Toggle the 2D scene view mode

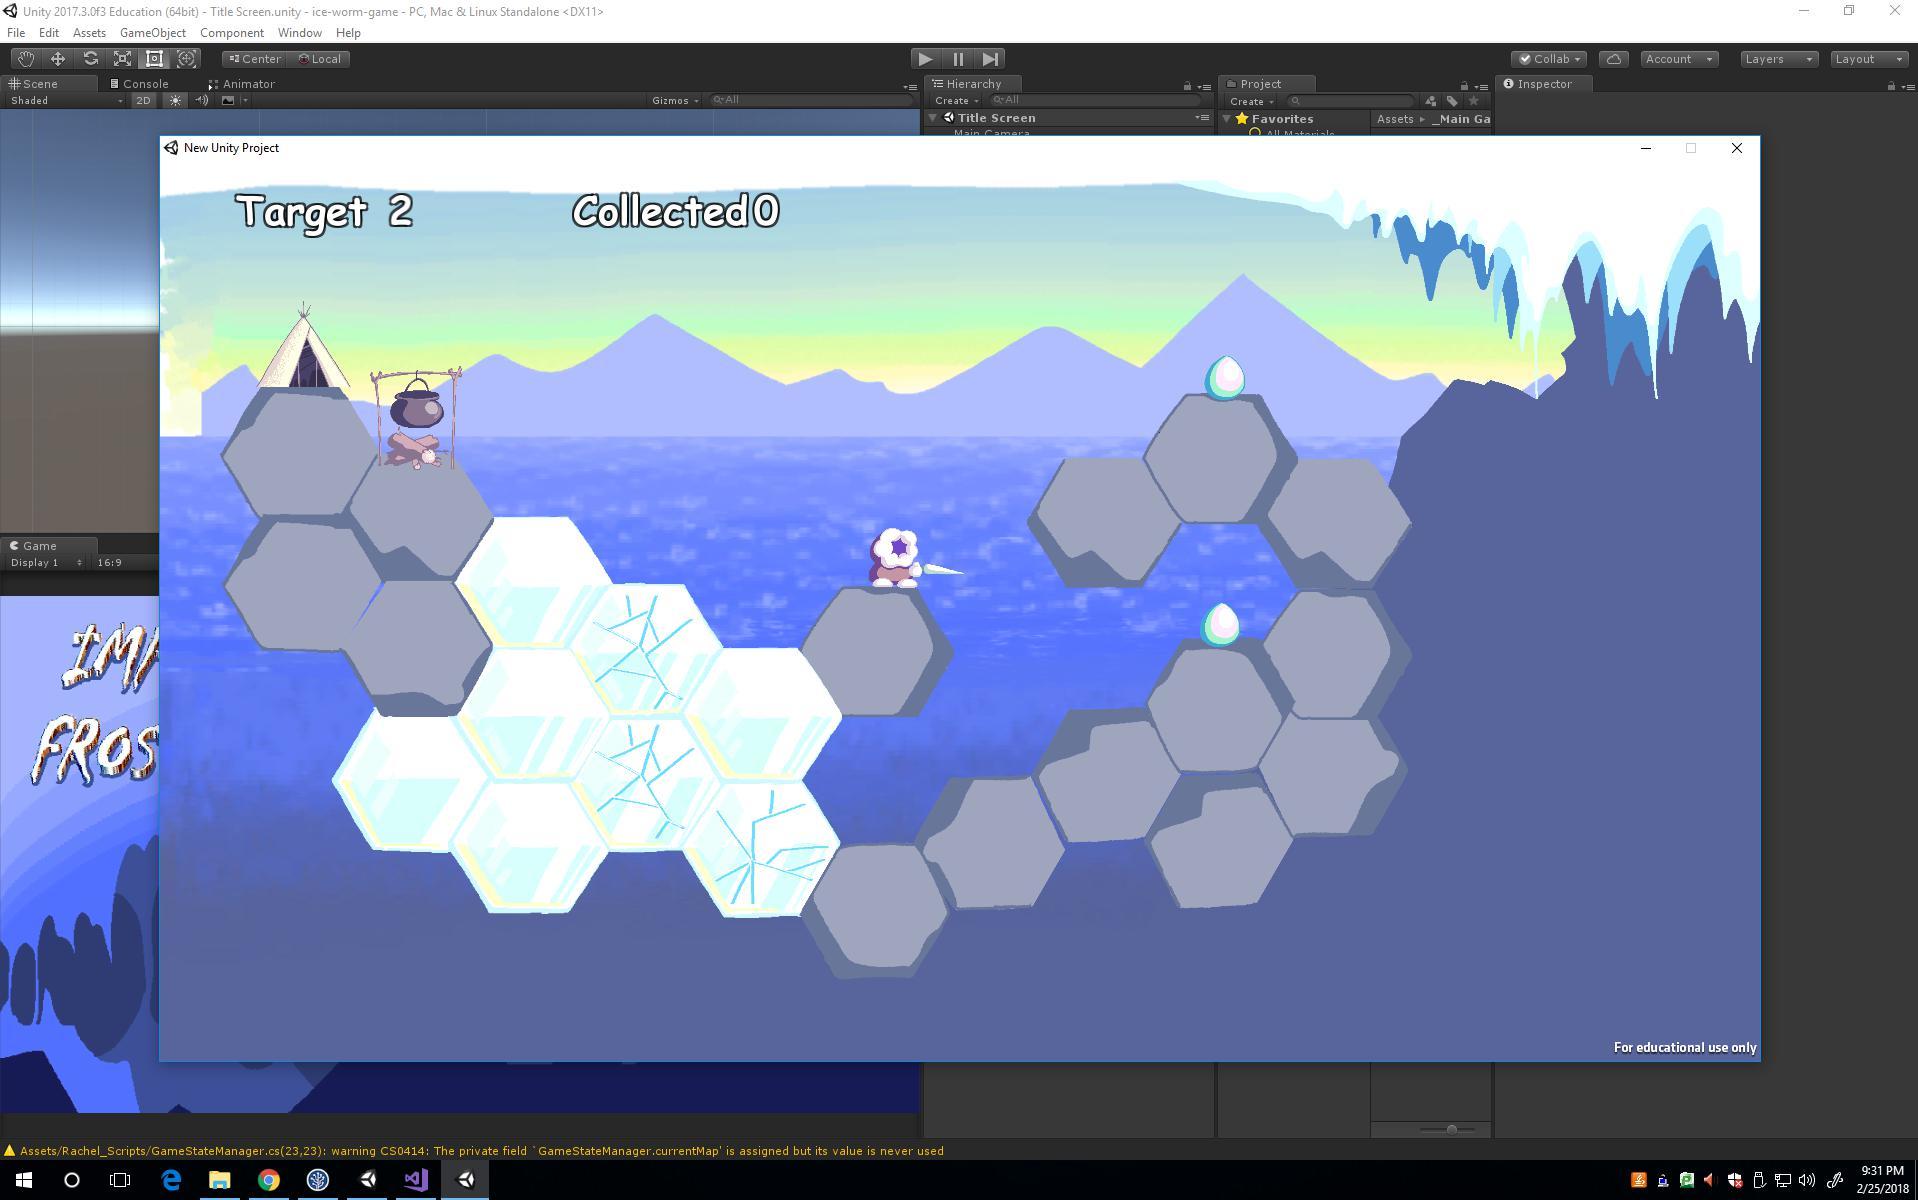[x=143, y=100]
